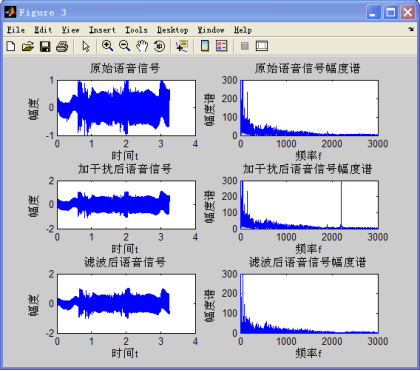Image resolution: width=420 pixels, height=371 pixels.
Task: Click the 频率f label under the bottom spectrum
Action: click(x=308, y=353)
